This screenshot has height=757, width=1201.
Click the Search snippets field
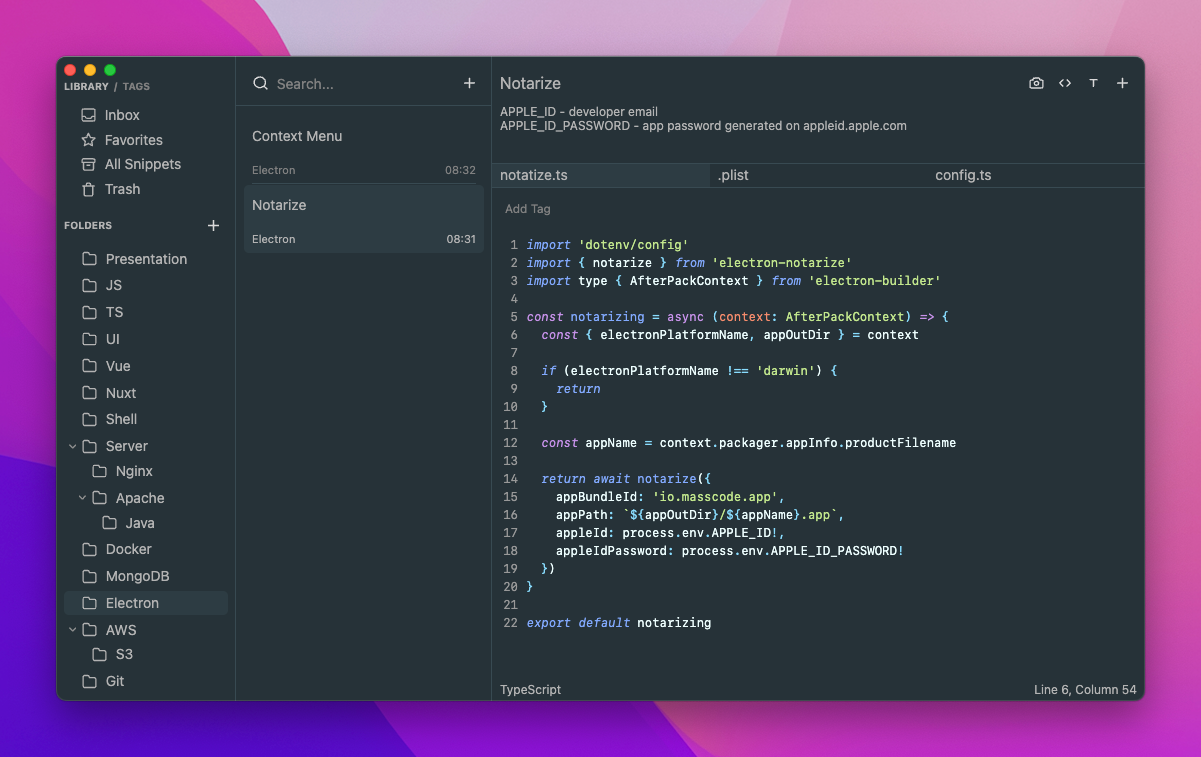point(365,84)
